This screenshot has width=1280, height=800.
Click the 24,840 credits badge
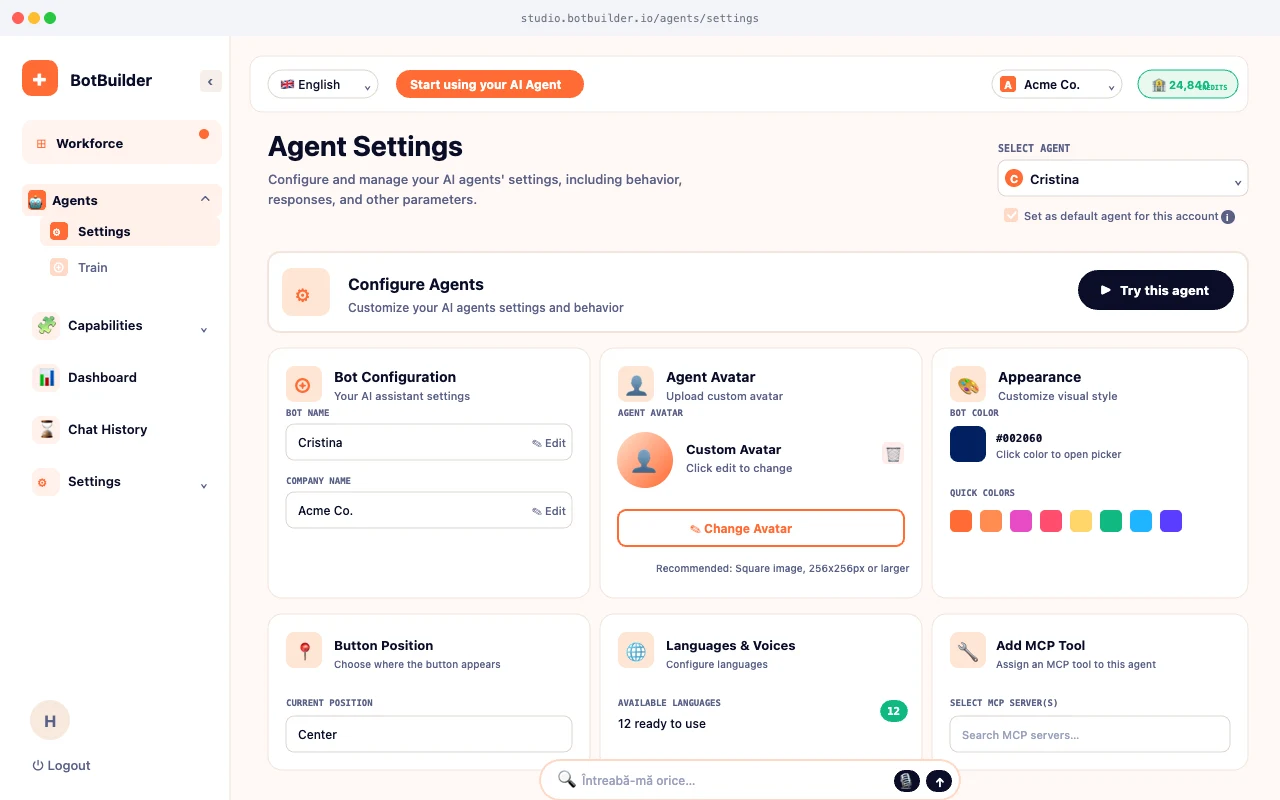1188,85
